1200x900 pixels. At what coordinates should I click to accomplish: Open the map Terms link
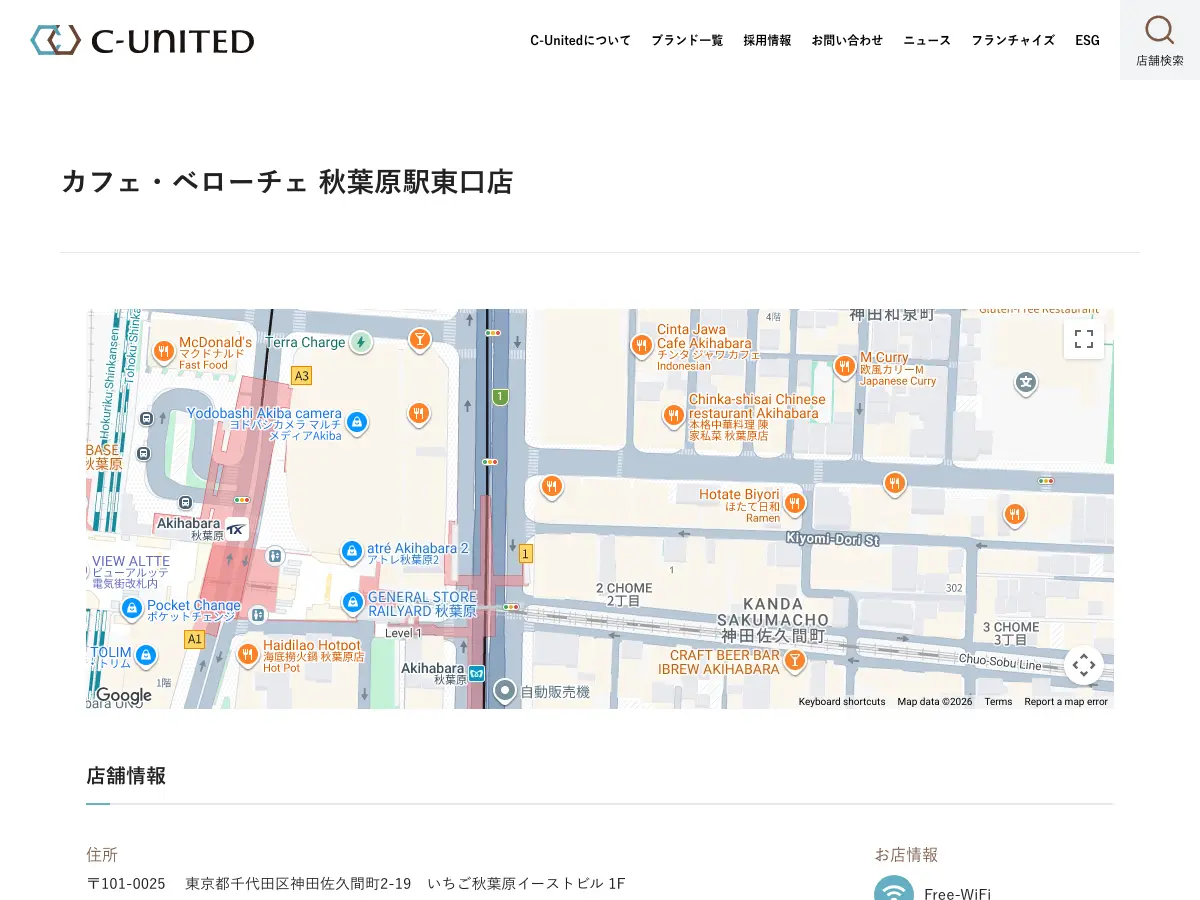tap(998, 702)
